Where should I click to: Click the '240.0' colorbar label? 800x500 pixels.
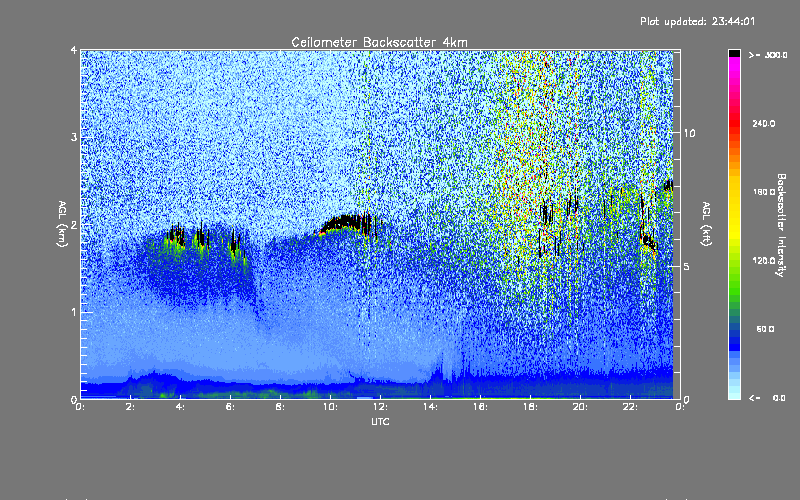pyautogui.click(x=764, y=123)
